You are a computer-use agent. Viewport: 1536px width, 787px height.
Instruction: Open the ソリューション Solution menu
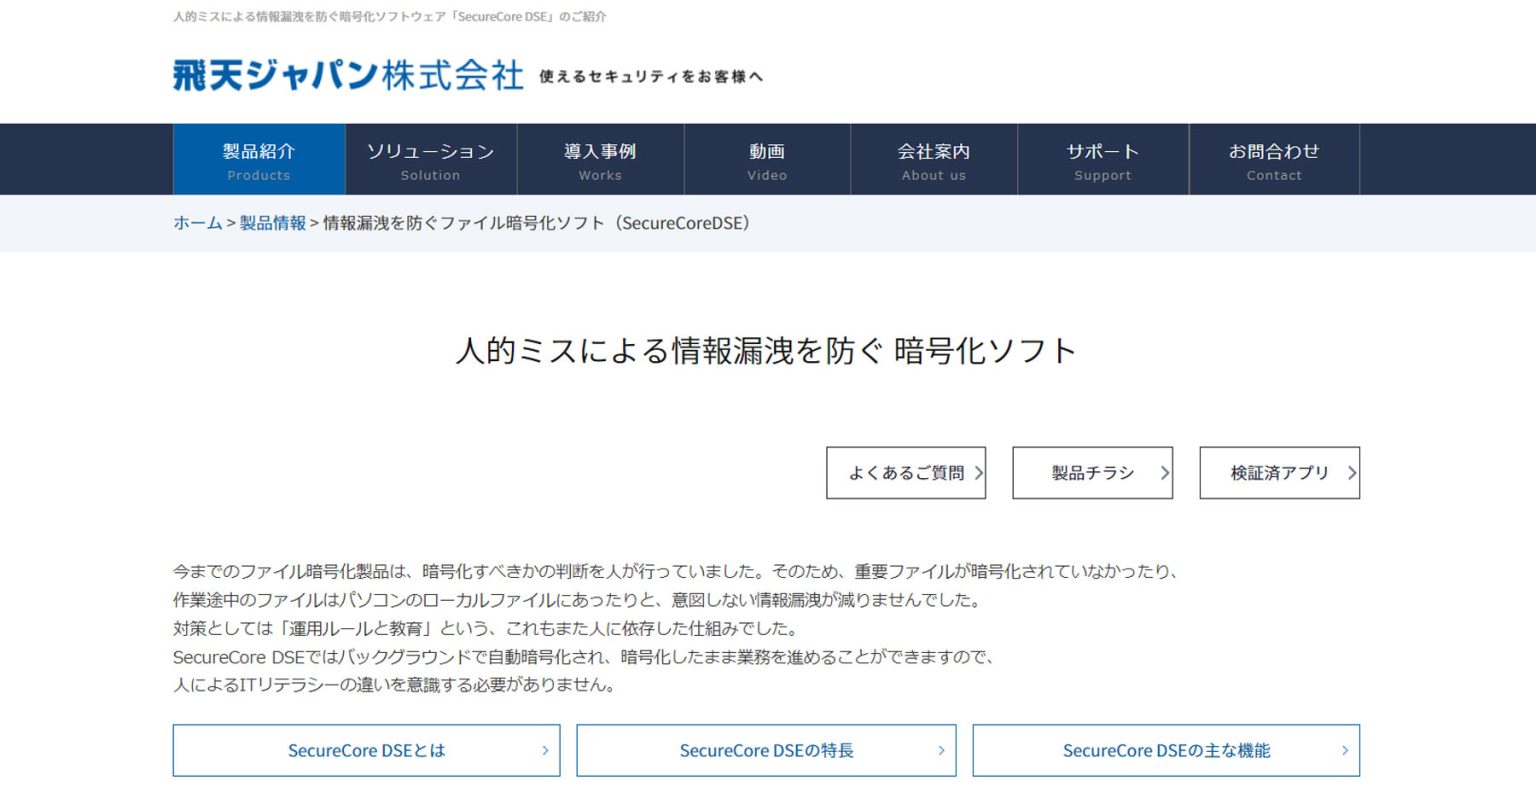[x=431, y=160]
